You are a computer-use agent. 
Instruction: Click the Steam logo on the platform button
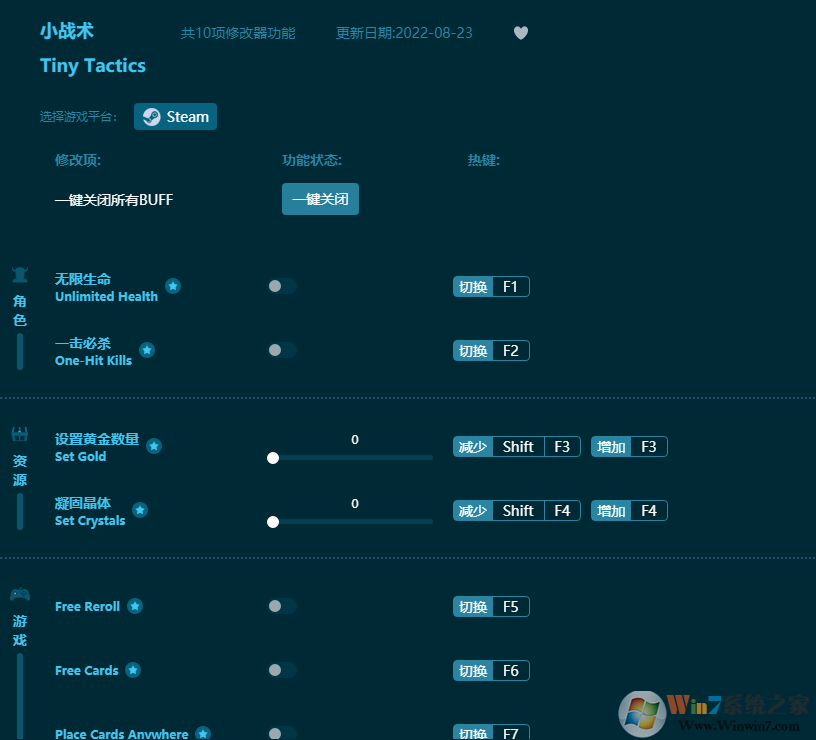pos(151,116)
